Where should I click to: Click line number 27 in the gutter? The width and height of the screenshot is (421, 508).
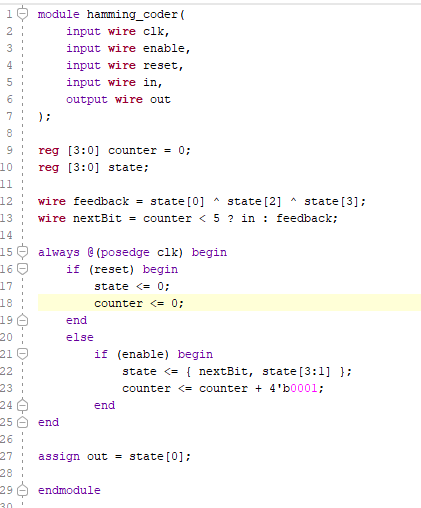click(x=6, y=456)
